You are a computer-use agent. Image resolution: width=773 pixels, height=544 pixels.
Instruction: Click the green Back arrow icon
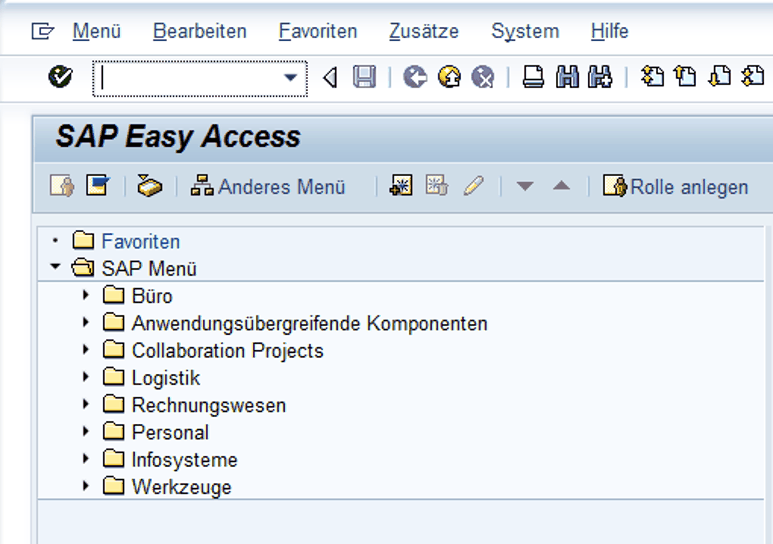click(415, 77)
